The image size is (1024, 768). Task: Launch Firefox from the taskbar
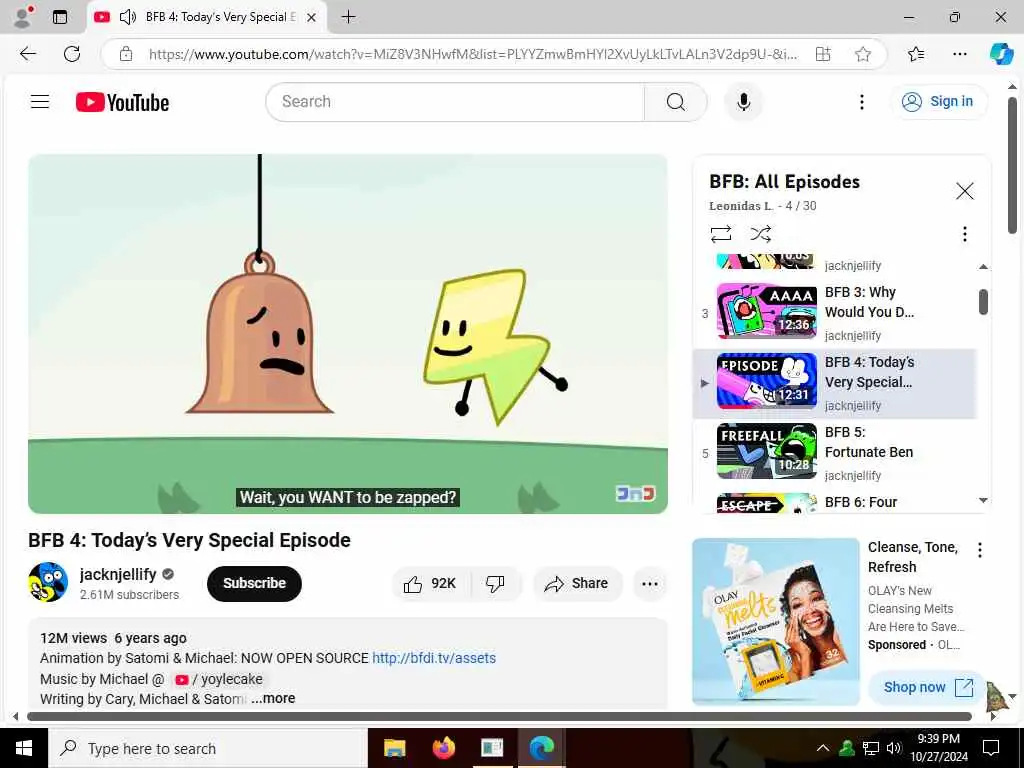click(443, 748)
